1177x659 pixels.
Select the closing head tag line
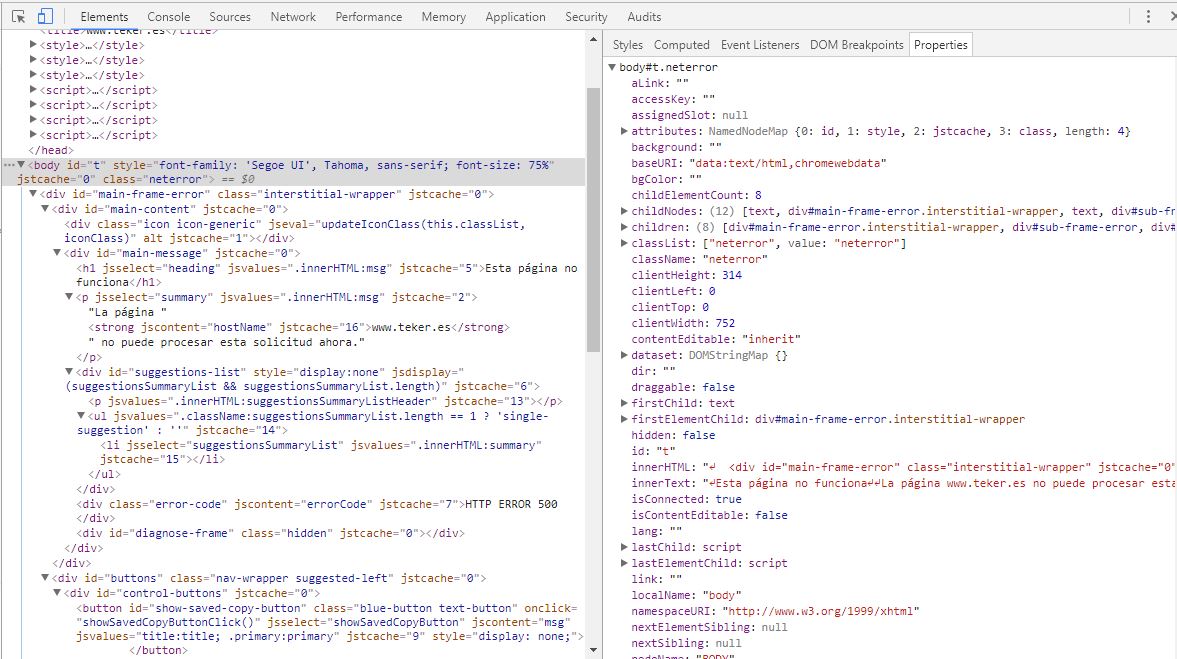(51, 150)
